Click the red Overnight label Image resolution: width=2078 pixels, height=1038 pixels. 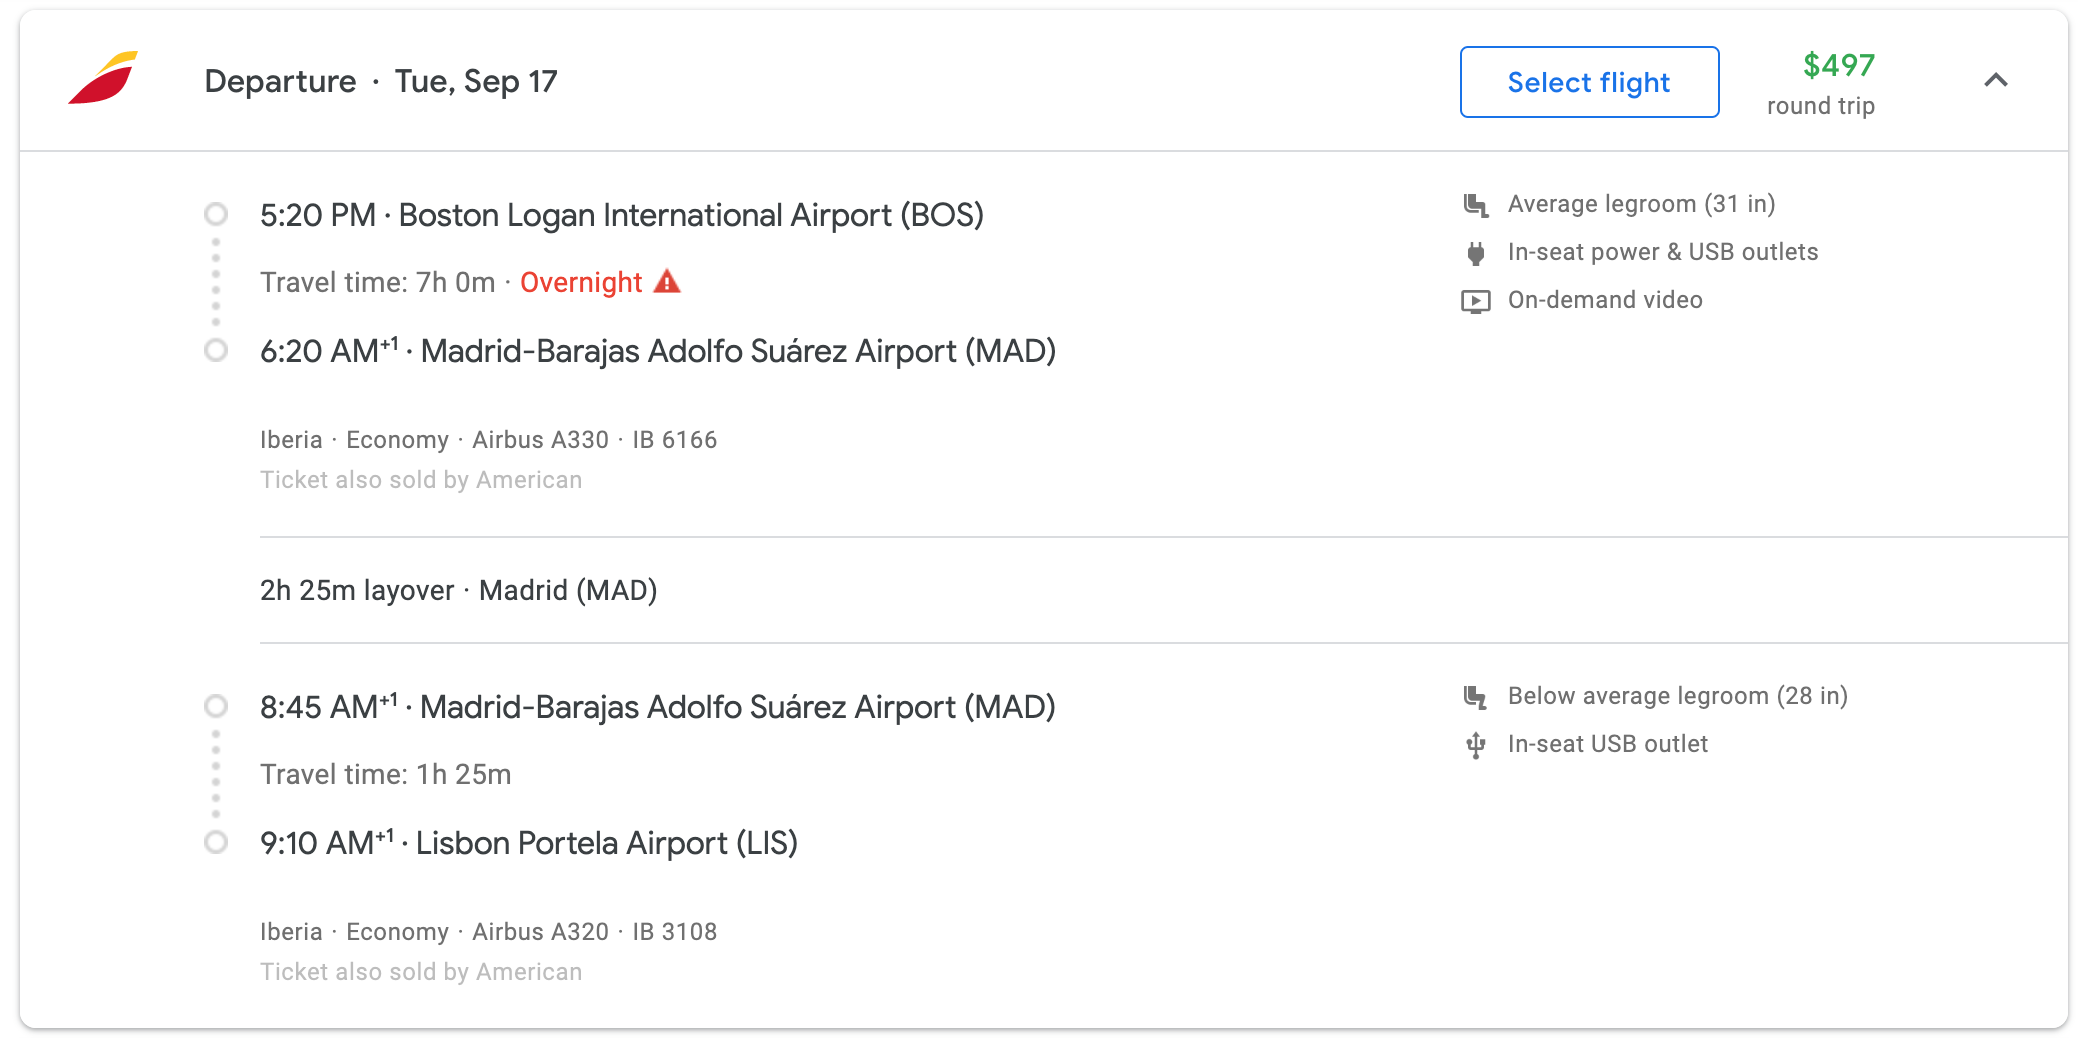581,283
